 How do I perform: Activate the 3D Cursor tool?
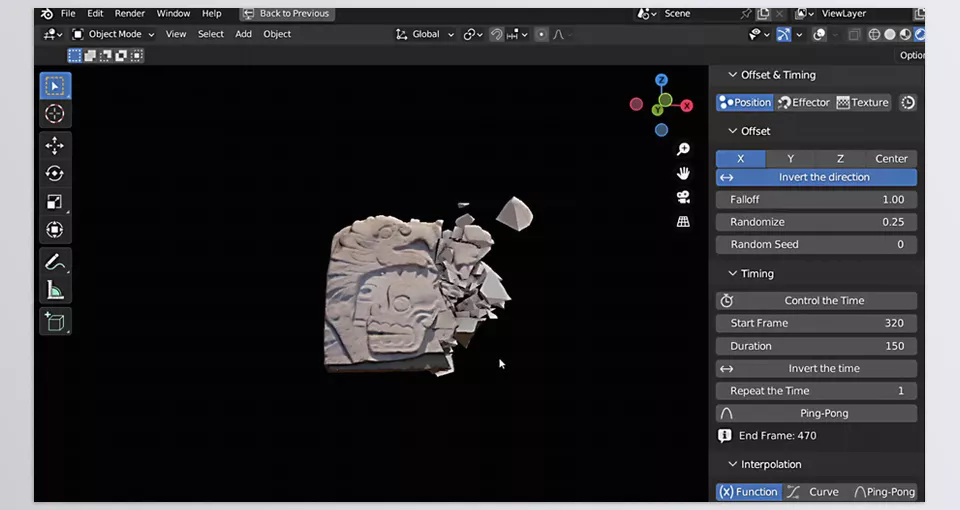55,114
